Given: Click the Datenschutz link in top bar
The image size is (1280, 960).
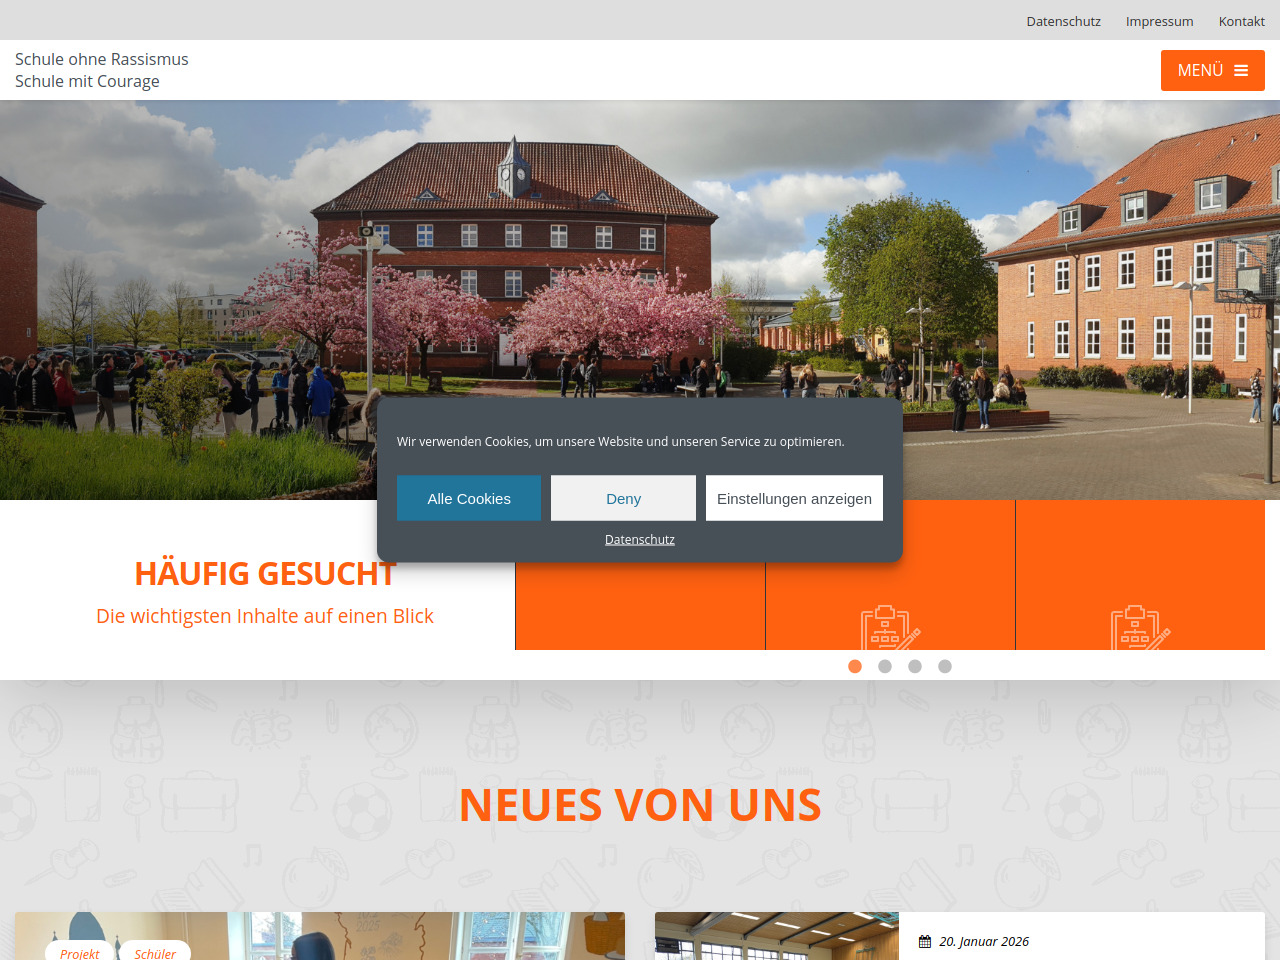Looking at the screenshot, I should point(1063,21).
